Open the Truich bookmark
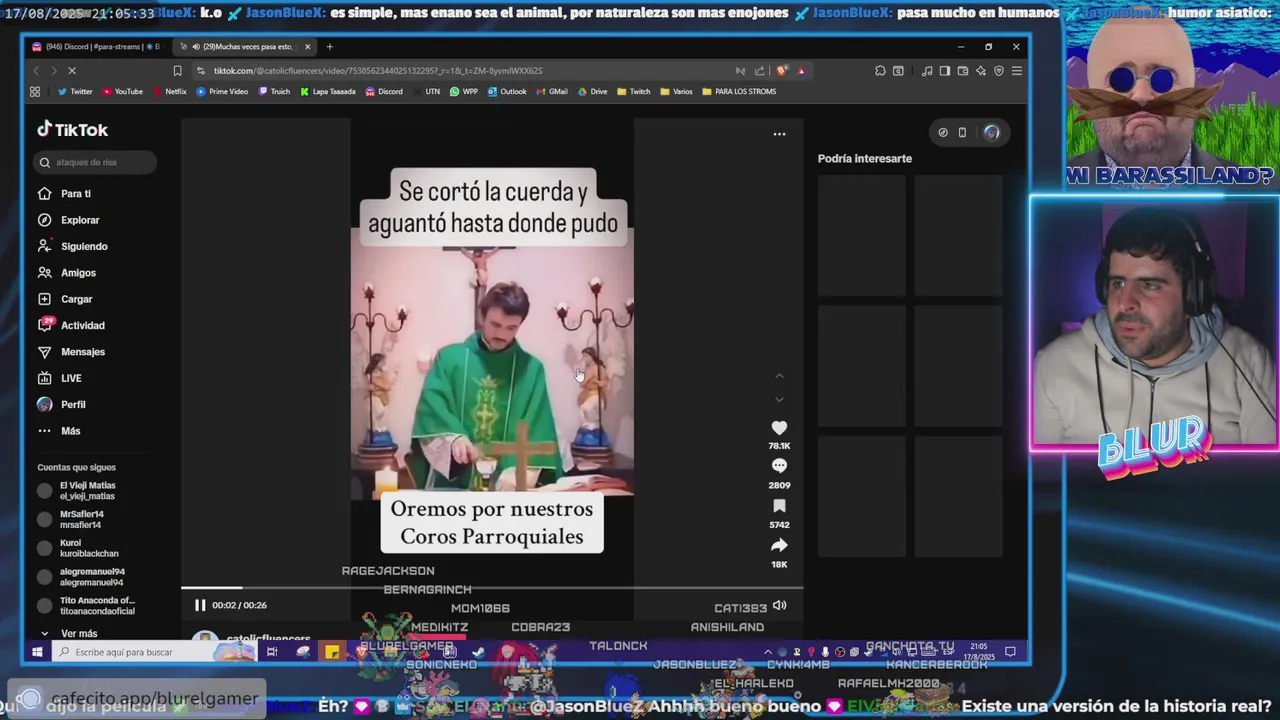The width and height of the screenshot is (1280, 720). coord(274,92)
